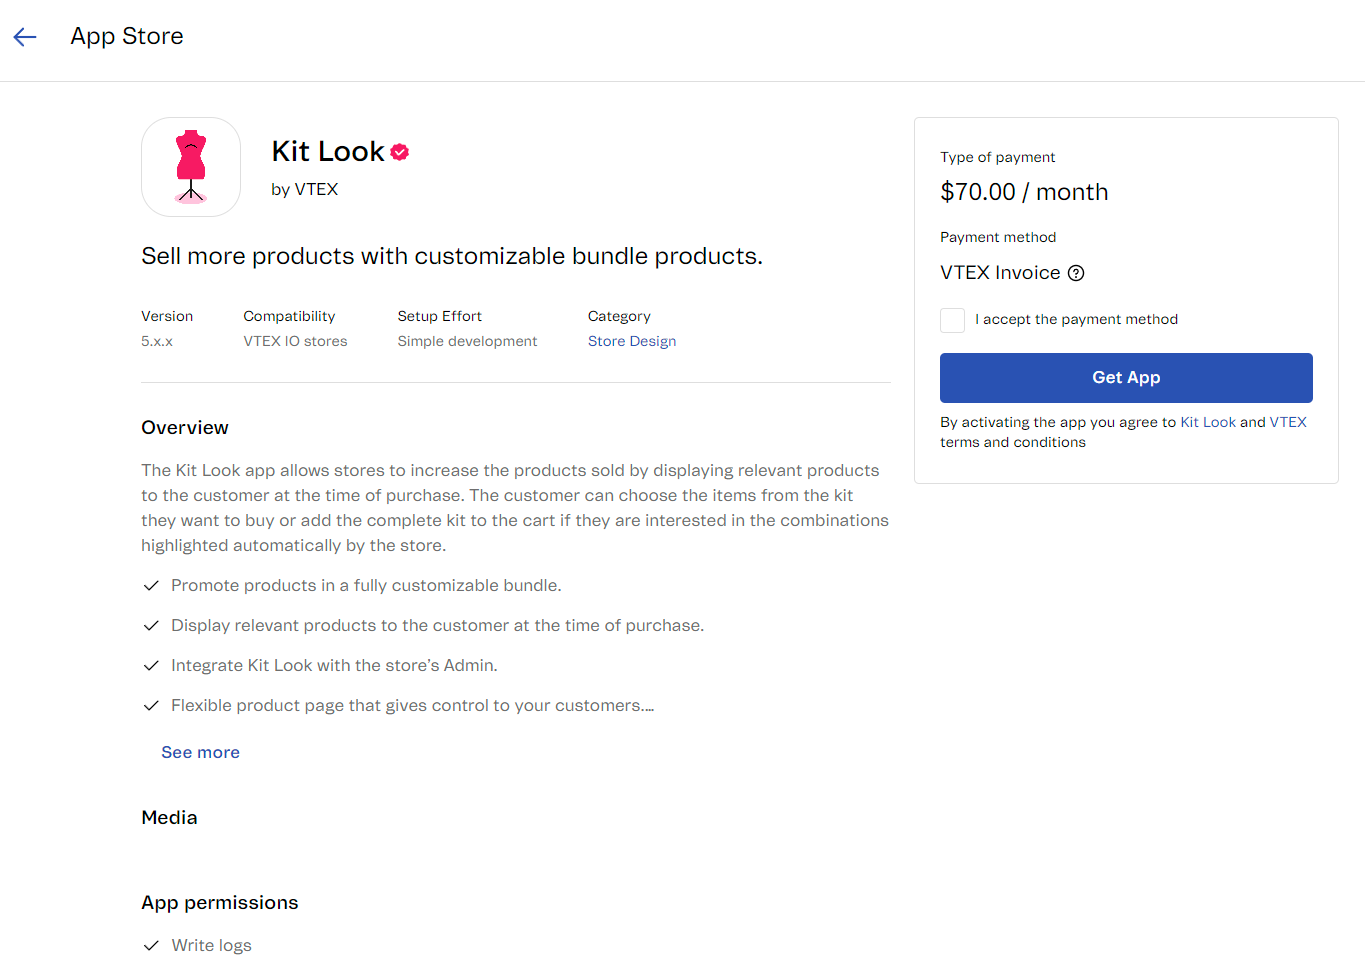Screen dimensions: 1365x966
Task: Tick the accept payment method checkbox
Action: pos(952,320)
